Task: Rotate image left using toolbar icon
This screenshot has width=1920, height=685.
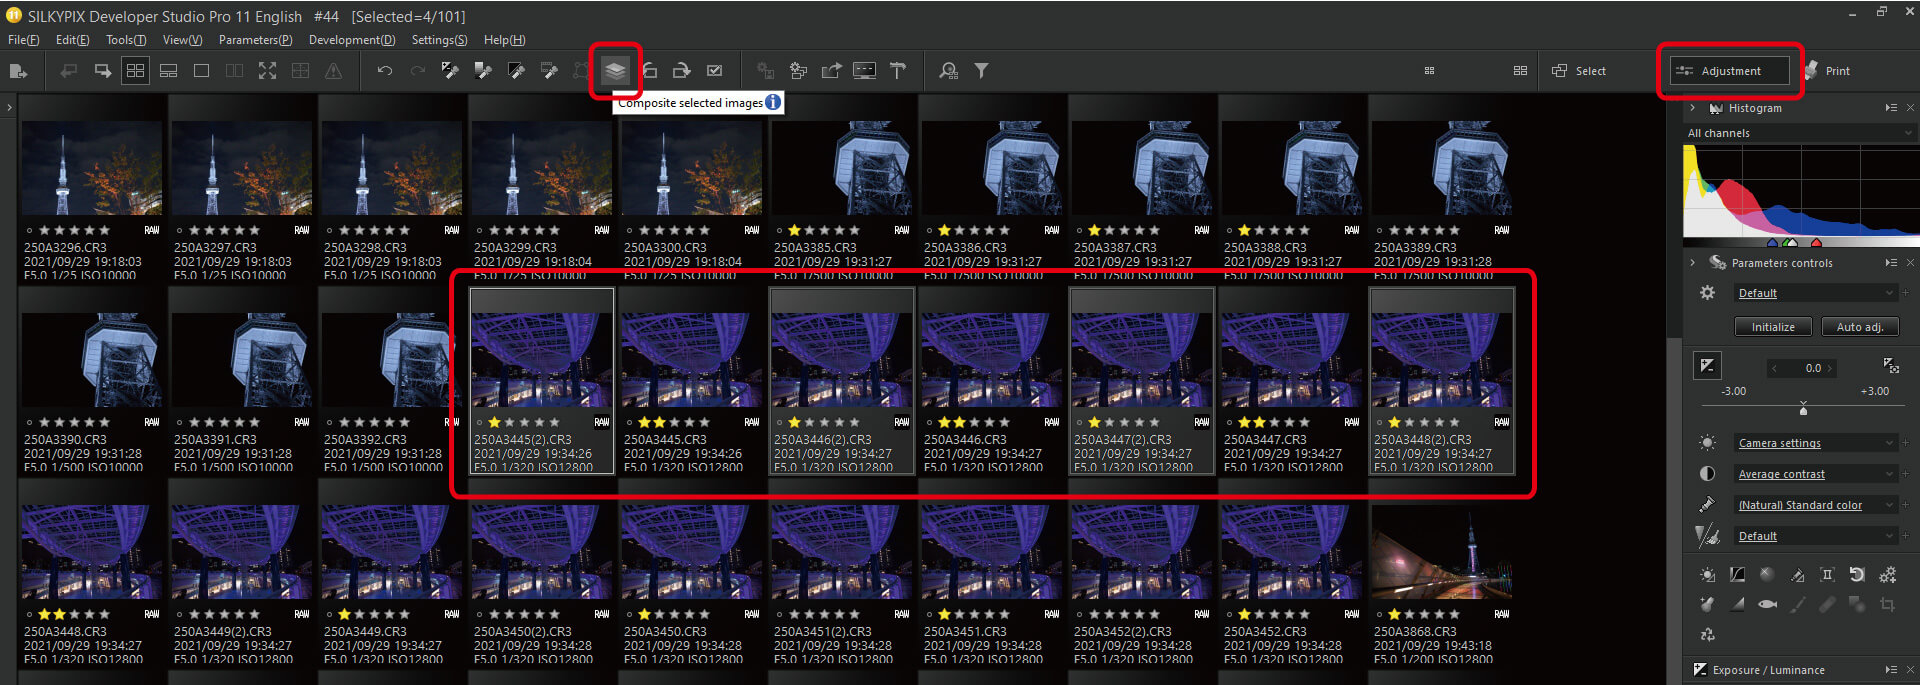Action: coord(649,70)
